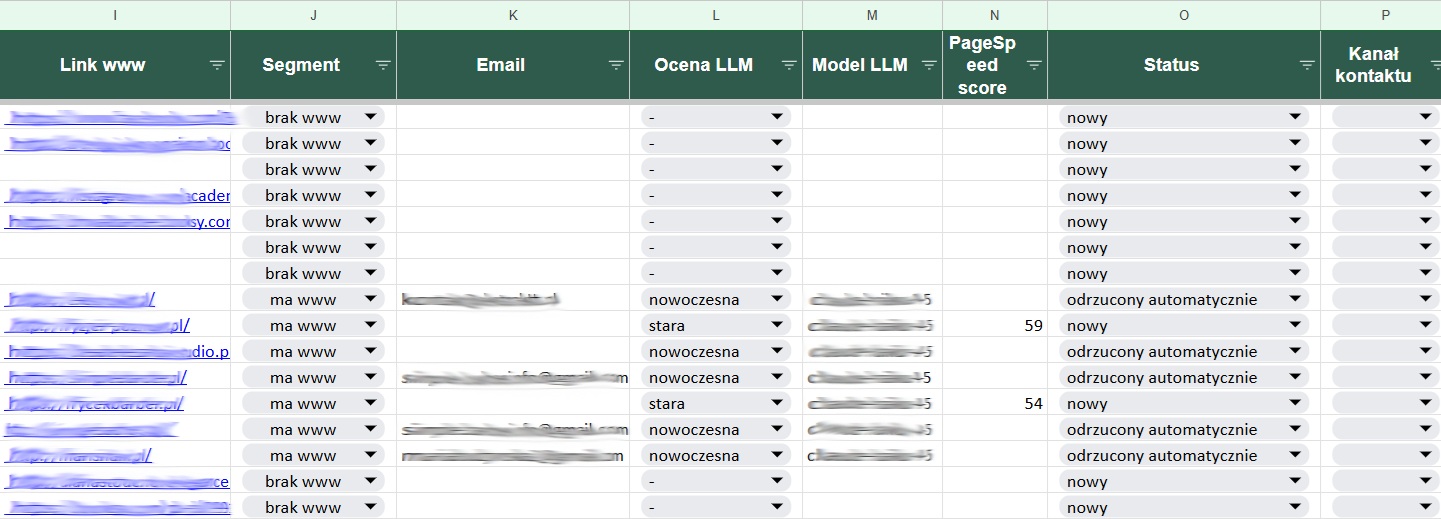
Task: Select column K letter header
Action: pyautogui.click(x=513, y=15)
